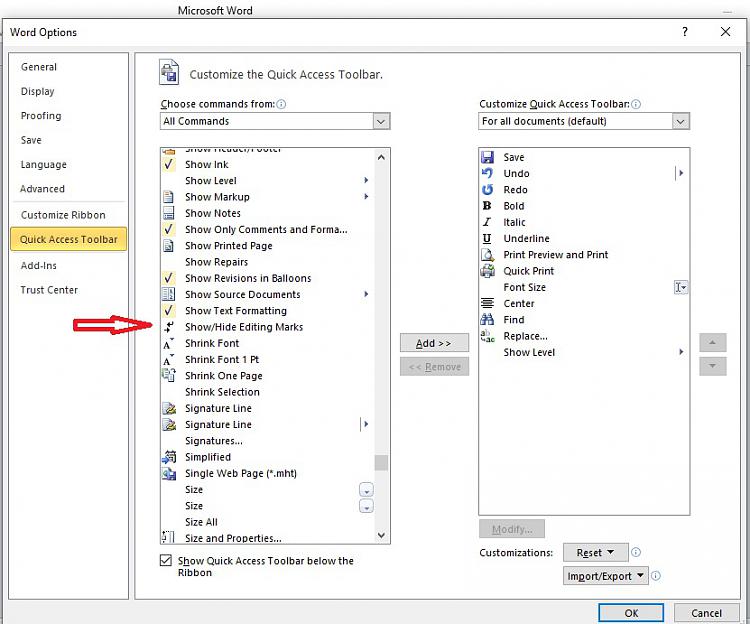Select the Print Preview and Print icon
750x624 pixels.
pyautogui.click(x=487, y=255)
